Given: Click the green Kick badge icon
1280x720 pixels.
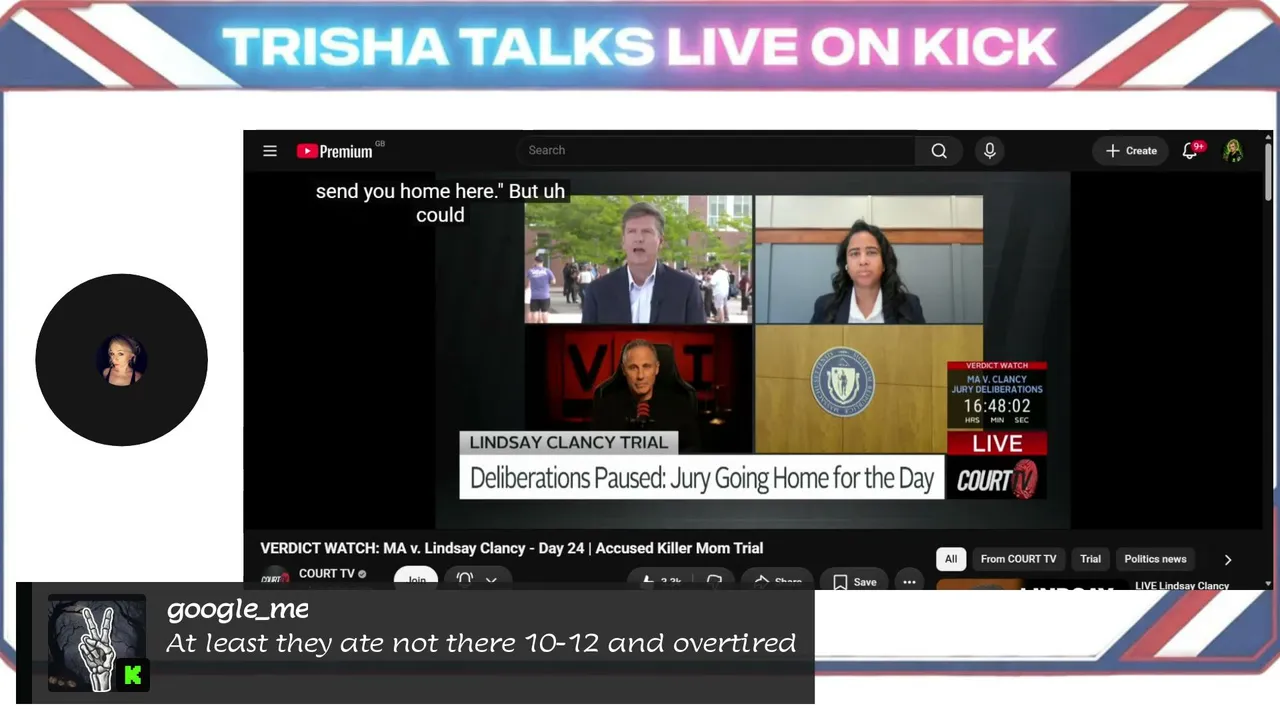Looking at the screenshot, I should tap(133, 676).
